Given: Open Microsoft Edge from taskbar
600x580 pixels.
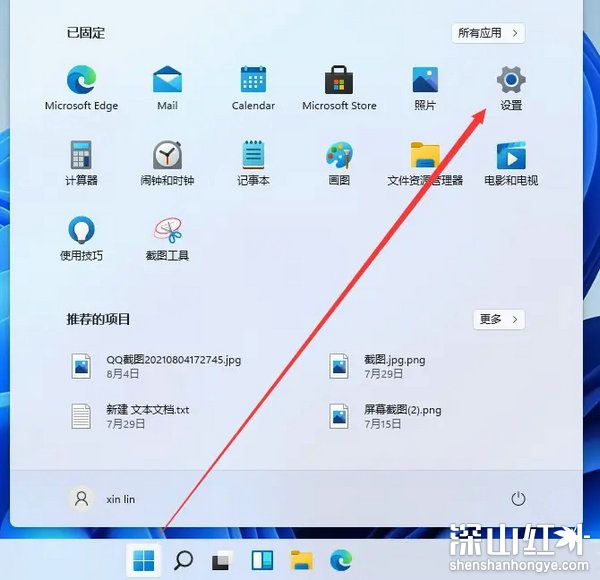Looking at the screenshot, I should 341,560.
